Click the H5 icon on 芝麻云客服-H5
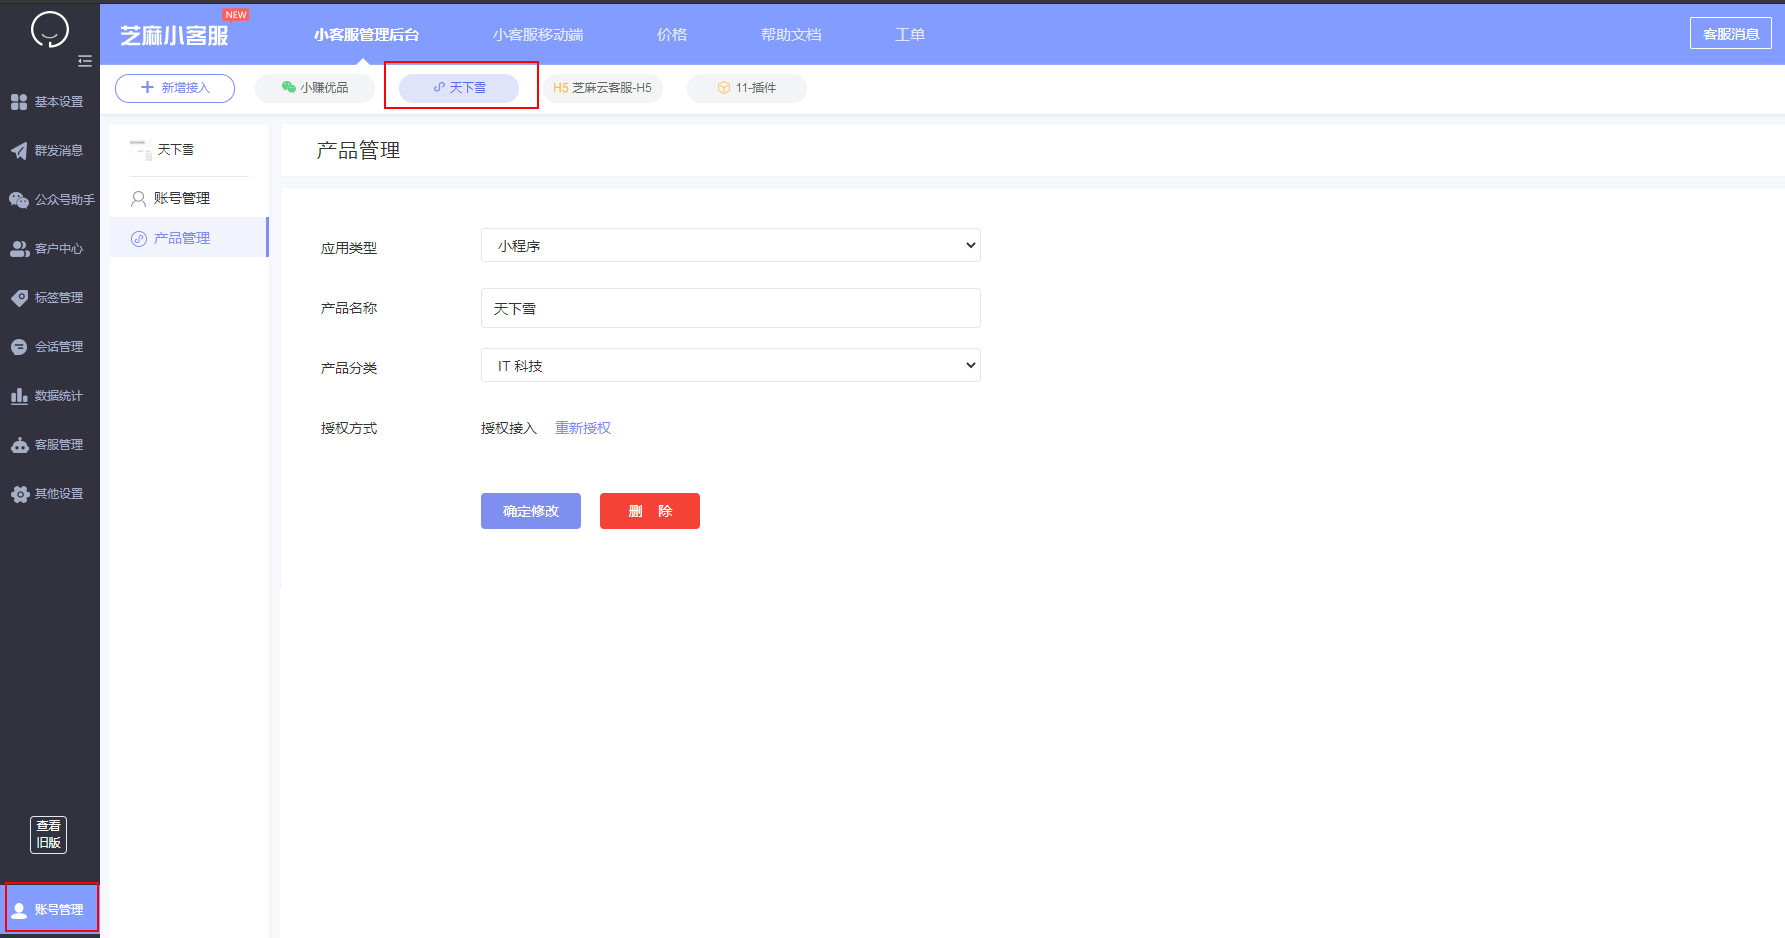 tap(560, 88)
